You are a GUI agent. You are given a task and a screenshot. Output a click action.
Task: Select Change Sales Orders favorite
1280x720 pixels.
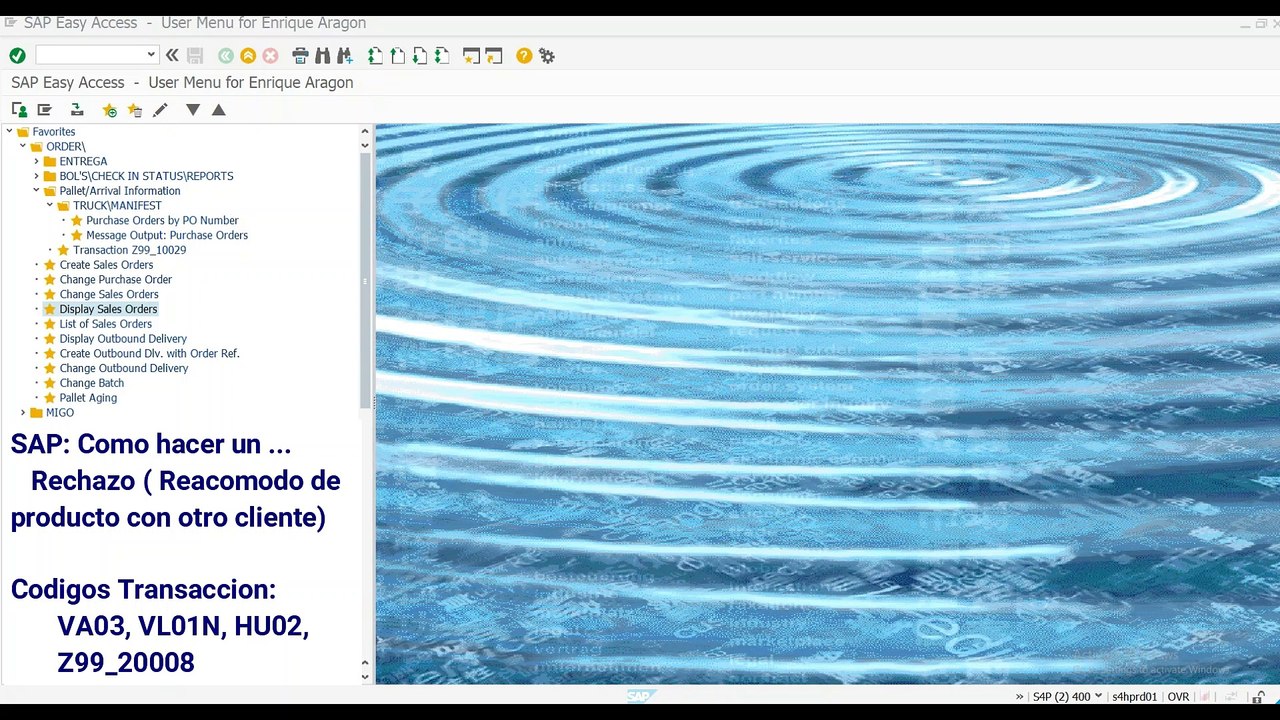click(109, 294)
